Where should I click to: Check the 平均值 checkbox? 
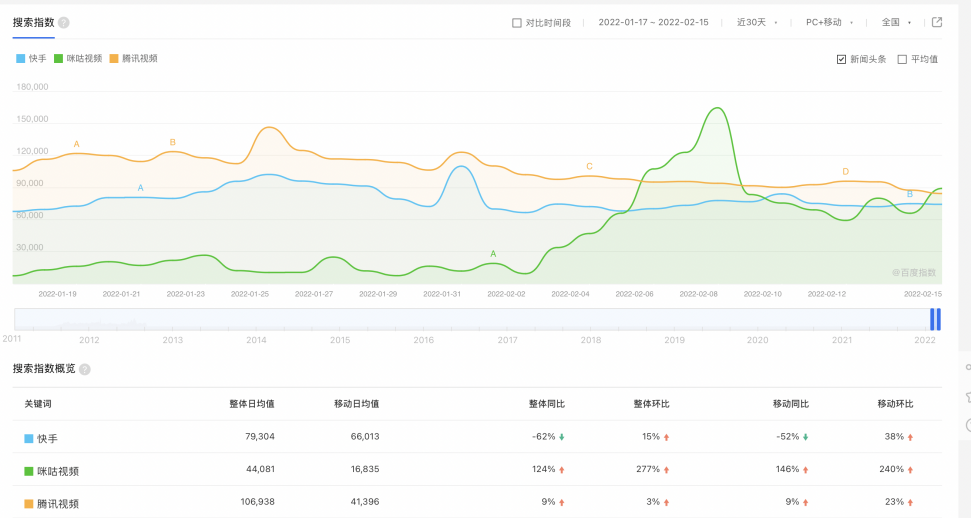pos(902,59)
